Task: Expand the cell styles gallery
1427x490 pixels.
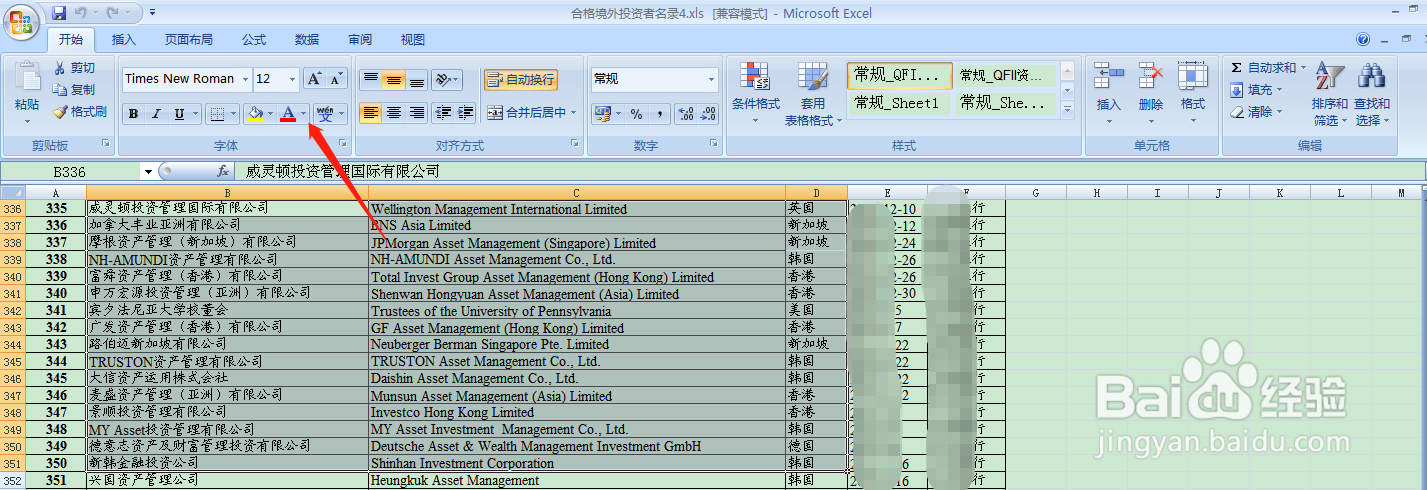Action: click(1067, 109)
